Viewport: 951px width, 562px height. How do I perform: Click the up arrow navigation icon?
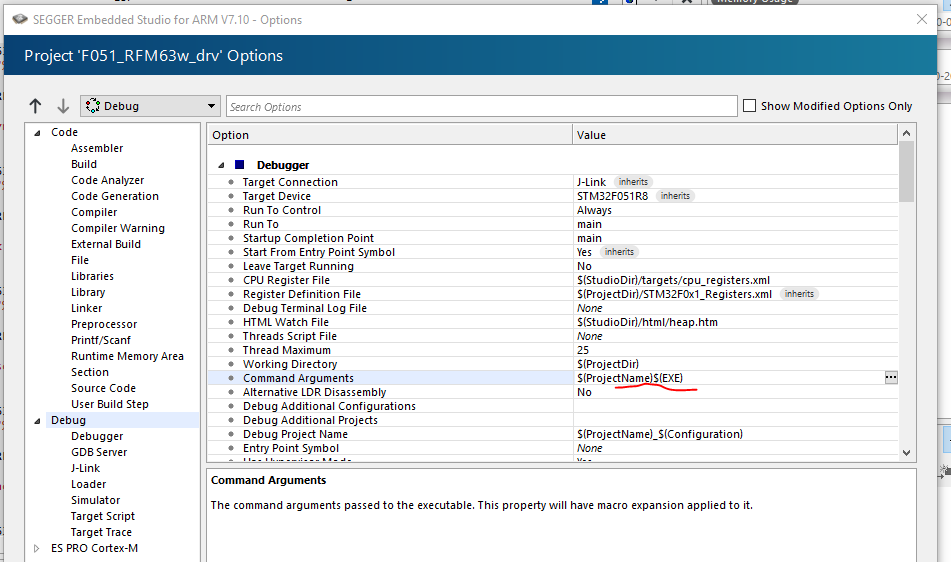coord(35,106)
